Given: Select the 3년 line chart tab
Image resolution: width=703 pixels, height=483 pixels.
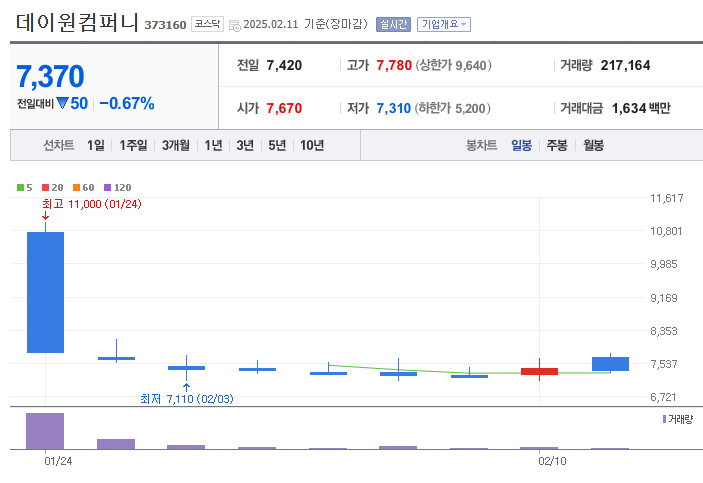Looking at the screenshot, I should [x=245, y=145].
